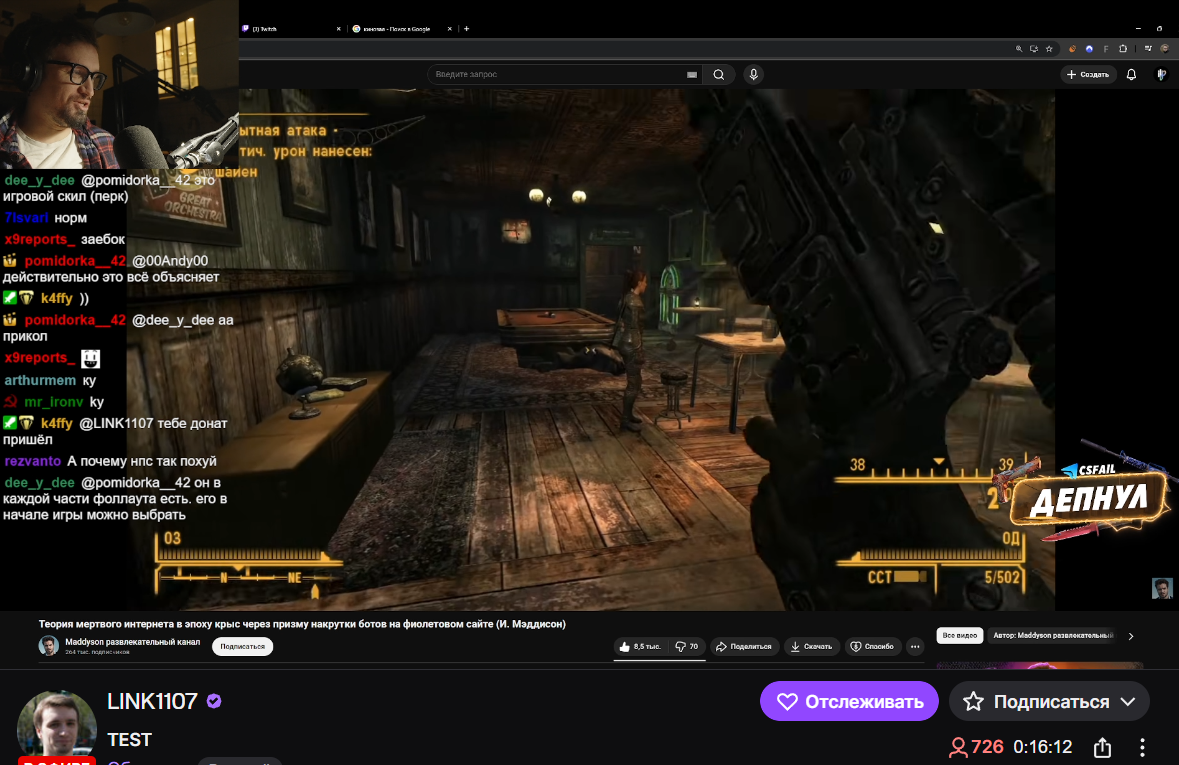Expand the Подписаться dropdown on Twitch
Image resolution: width=1179 pixels, height=765 pixels.
point(1128,702)
